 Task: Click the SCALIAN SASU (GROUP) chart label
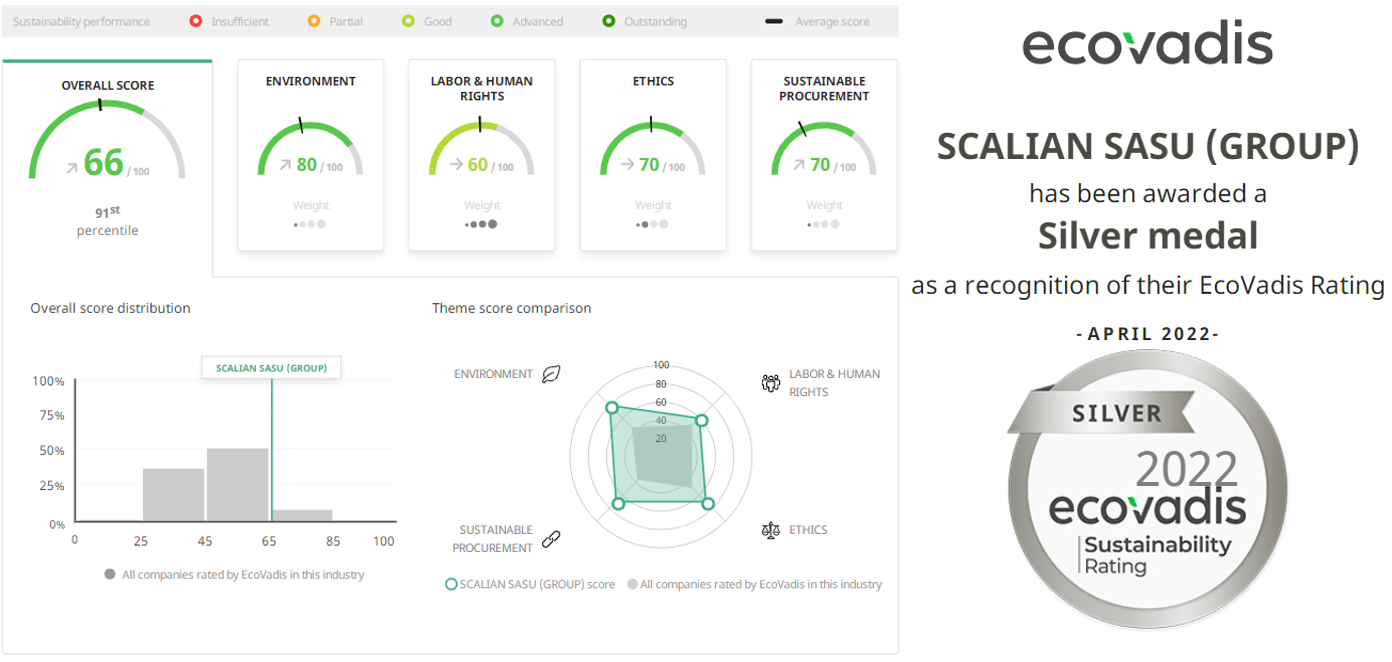pos(271,368)
